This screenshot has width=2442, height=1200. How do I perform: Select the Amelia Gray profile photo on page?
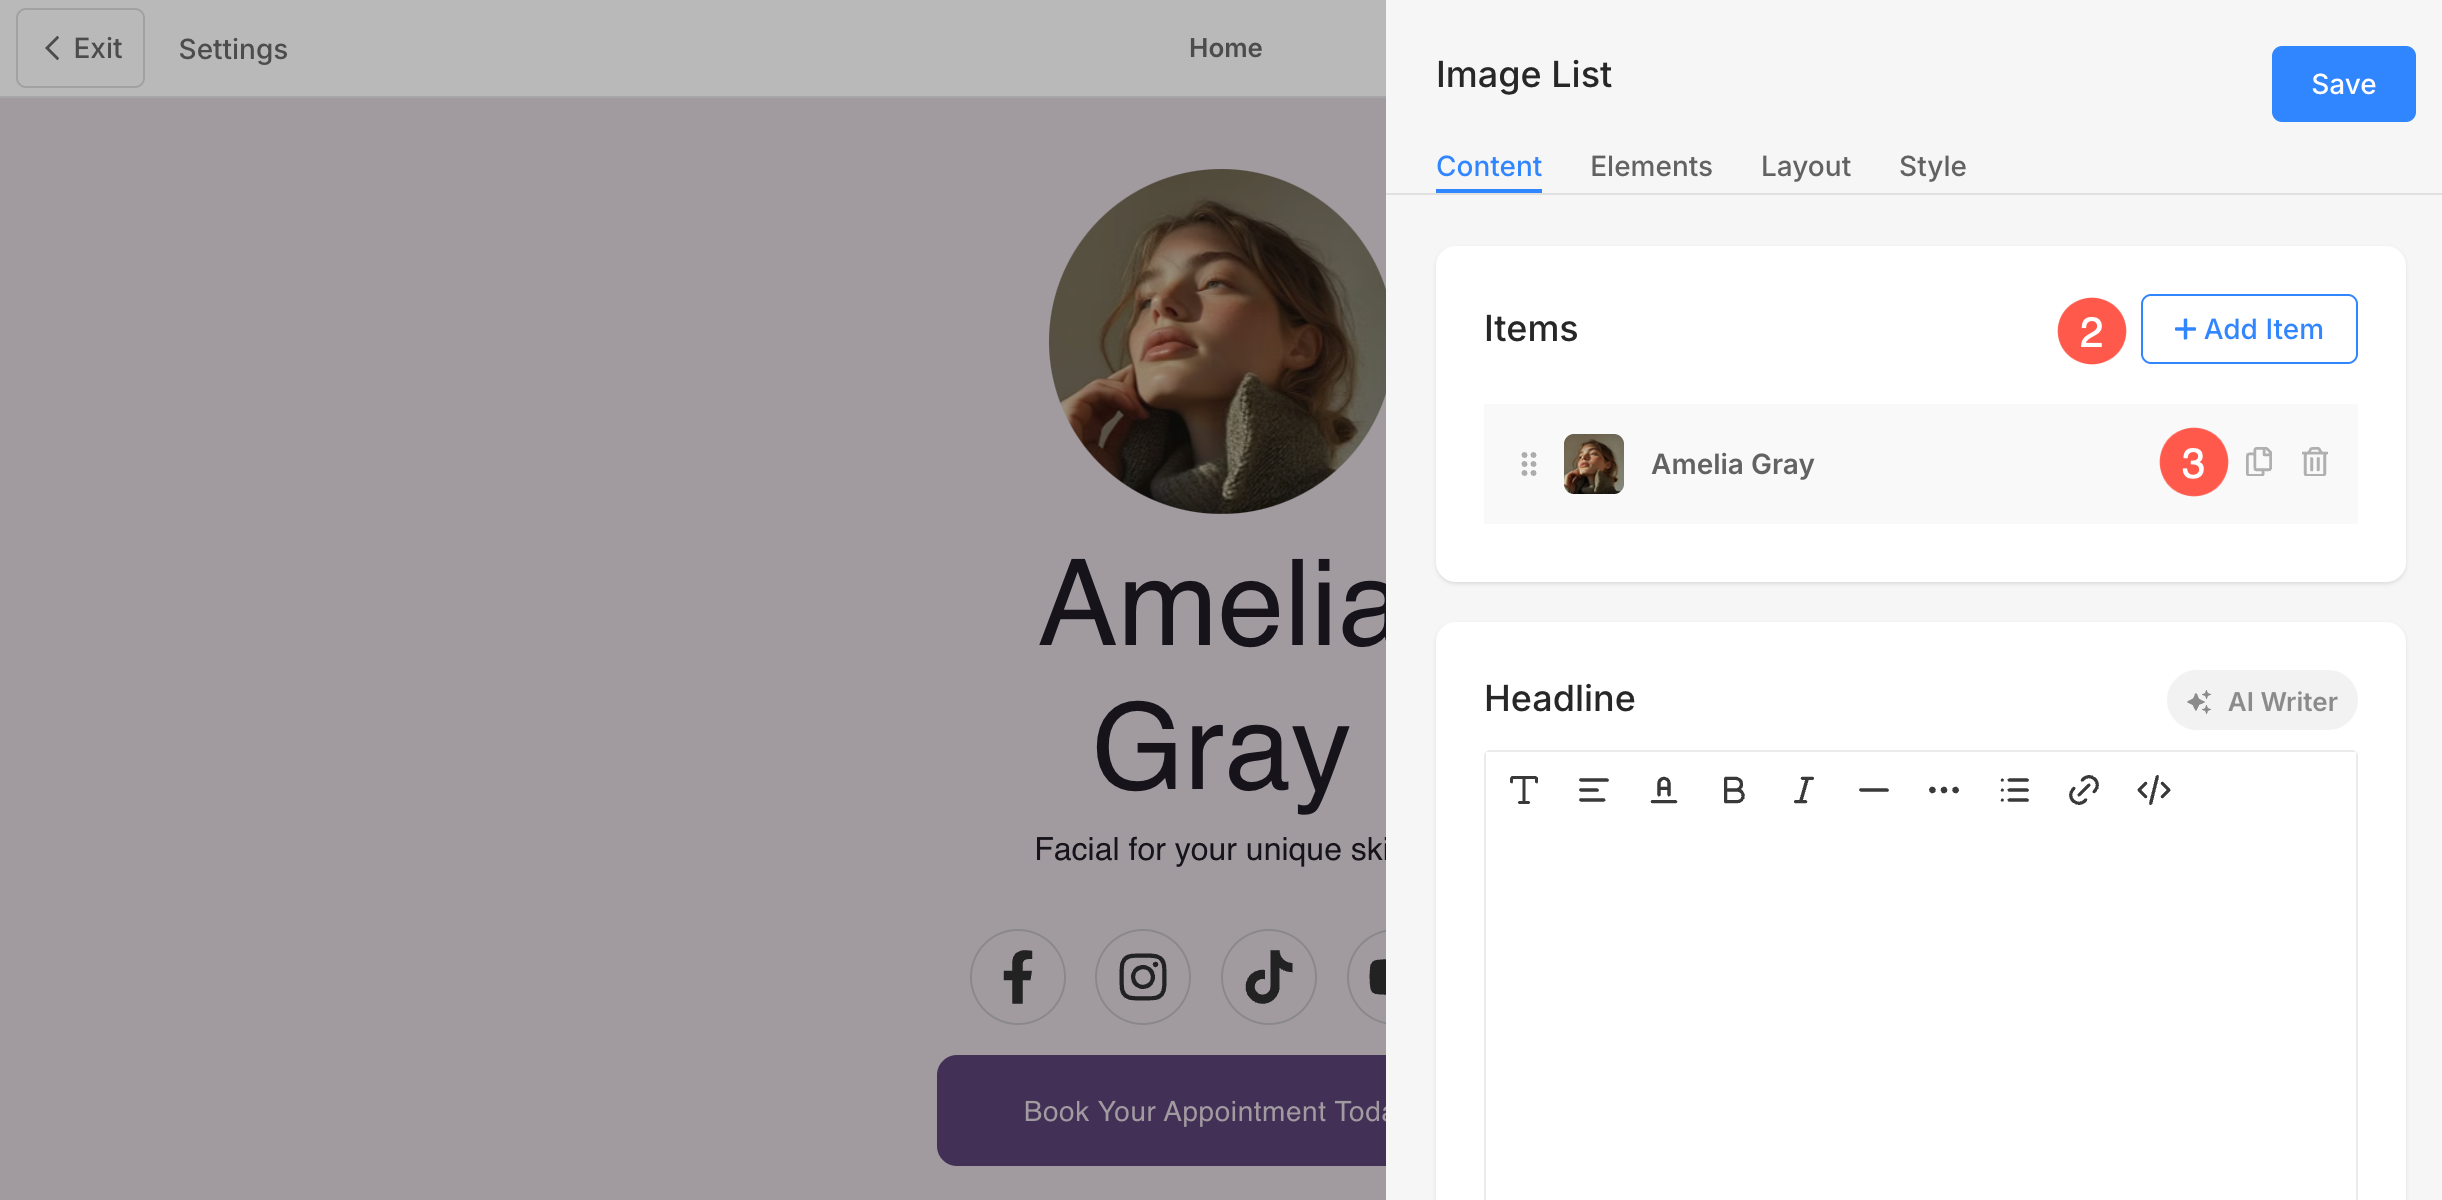(1217, 341)
